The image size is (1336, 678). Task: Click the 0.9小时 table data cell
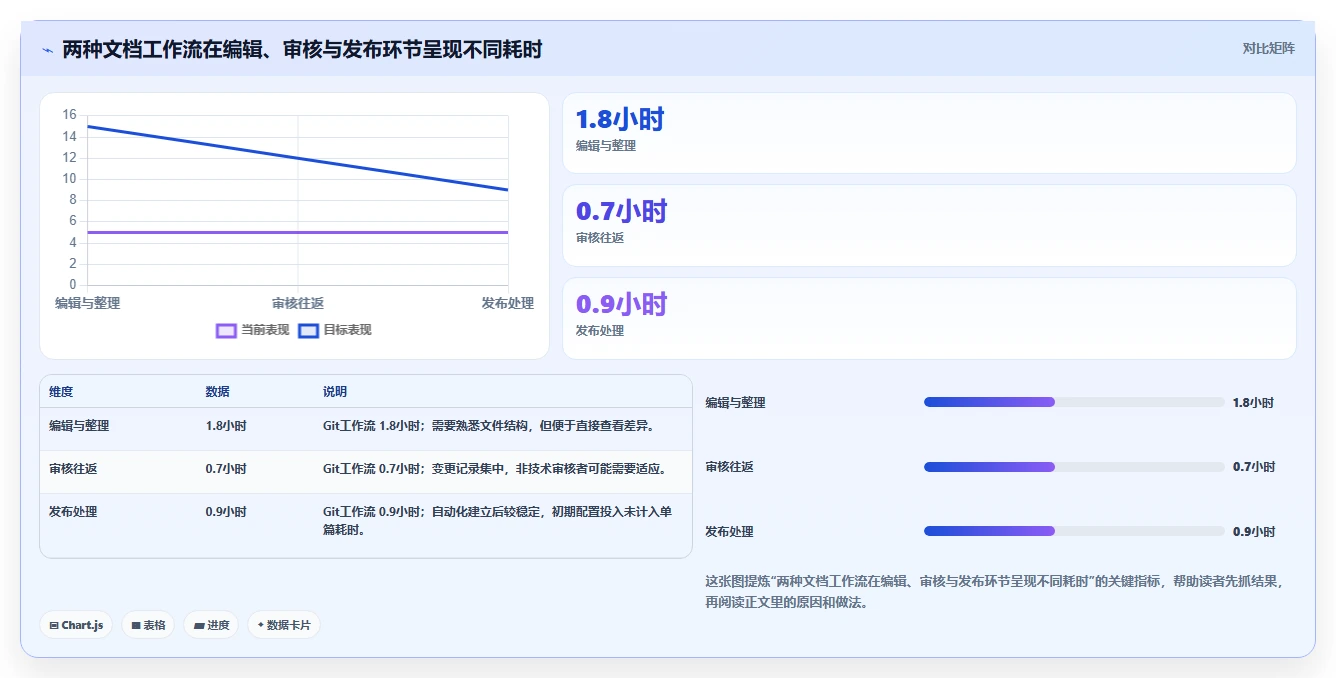tap(226, 512)
